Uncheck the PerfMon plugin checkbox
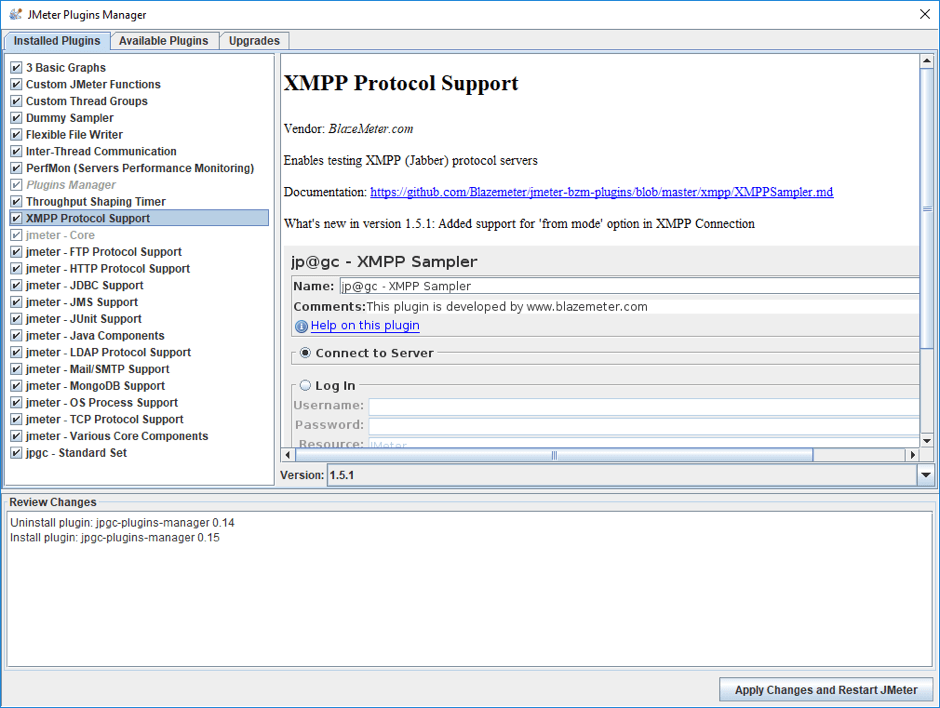Screen dimensions: 940x708 tap(16, 168)
